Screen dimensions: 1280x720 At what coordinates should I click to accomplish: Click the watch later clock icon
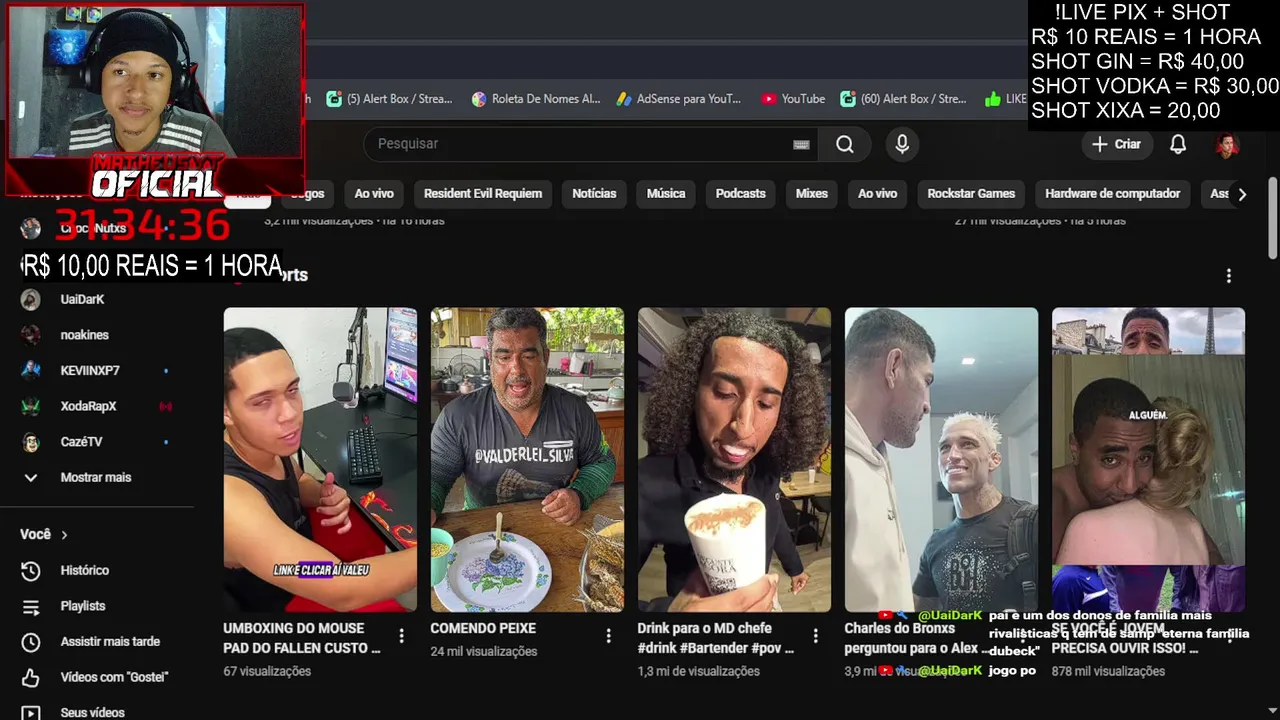[x=31, y=642]
